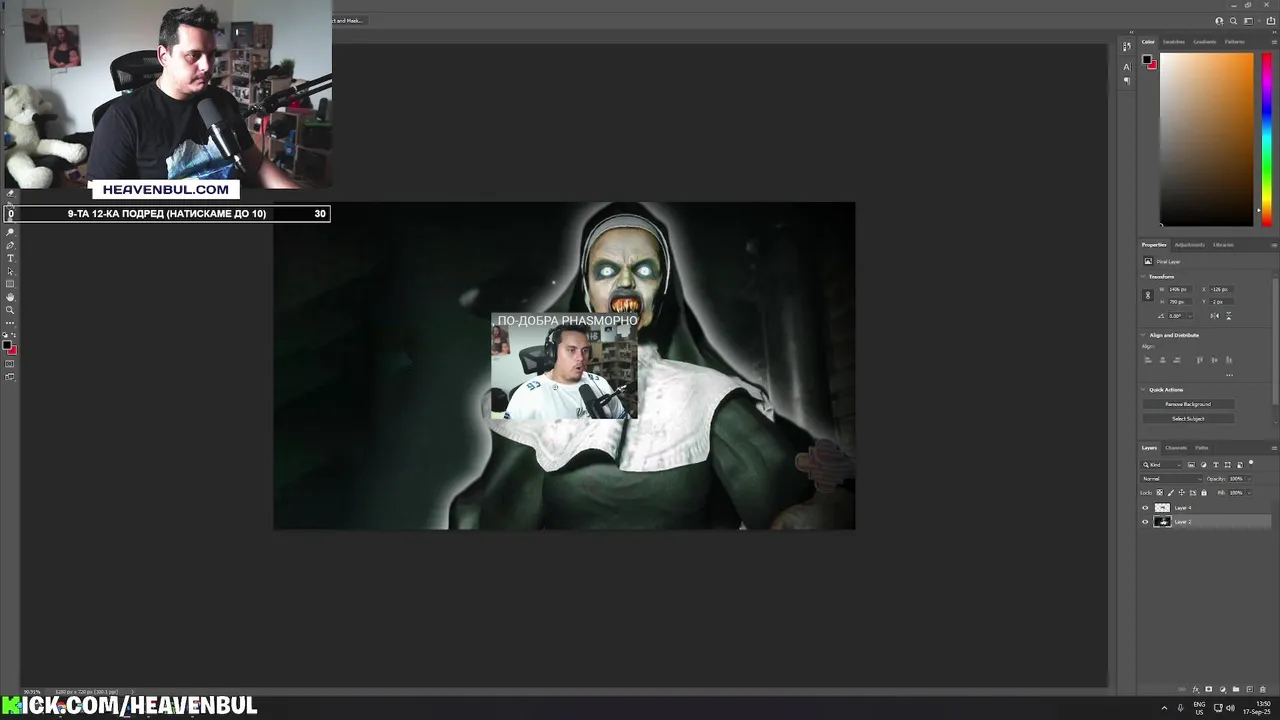
Task: Switch to the Adjustments tab
Action: click(x=1189, y=245)
